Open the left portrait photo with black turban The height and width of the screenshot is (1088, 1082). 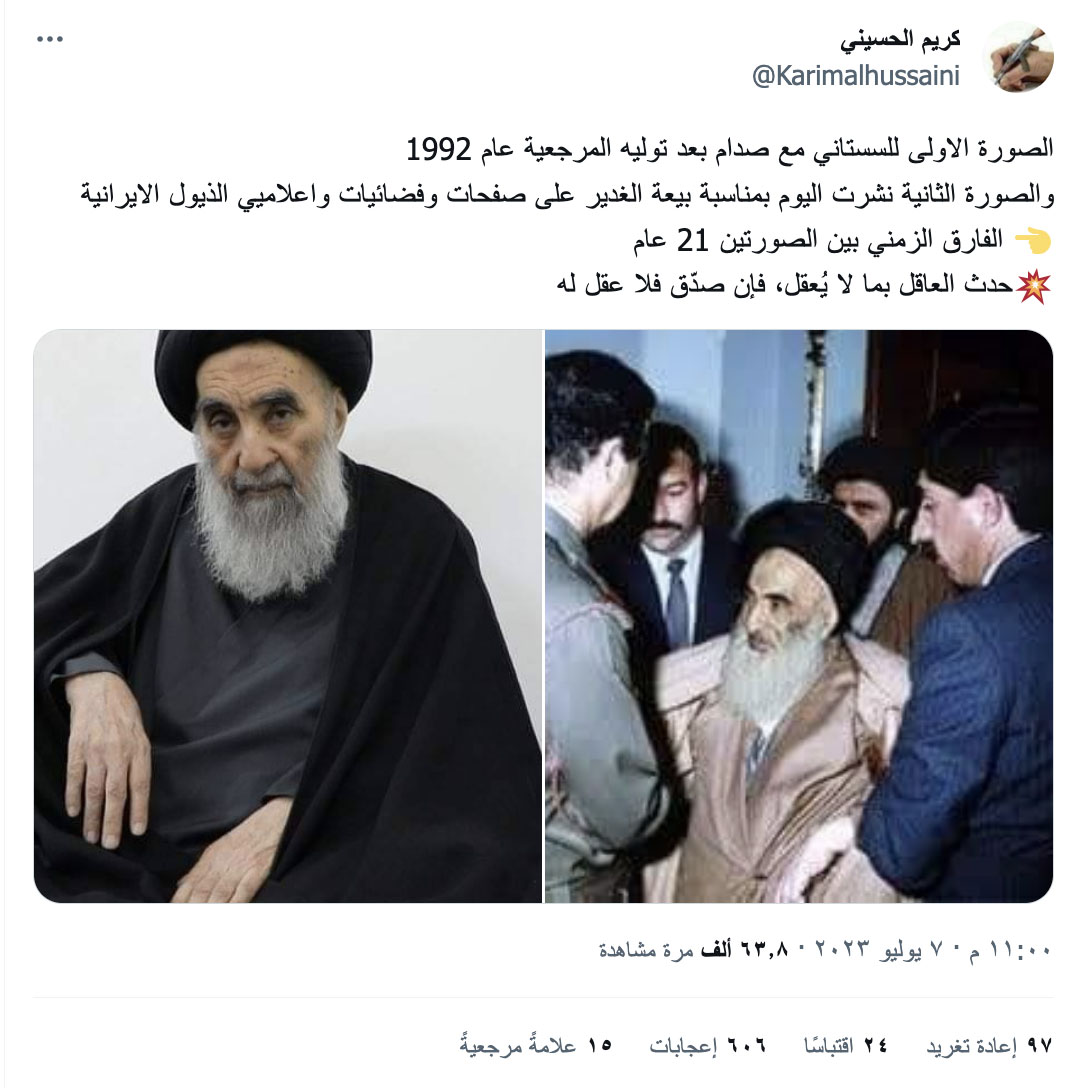coord(287,616)
